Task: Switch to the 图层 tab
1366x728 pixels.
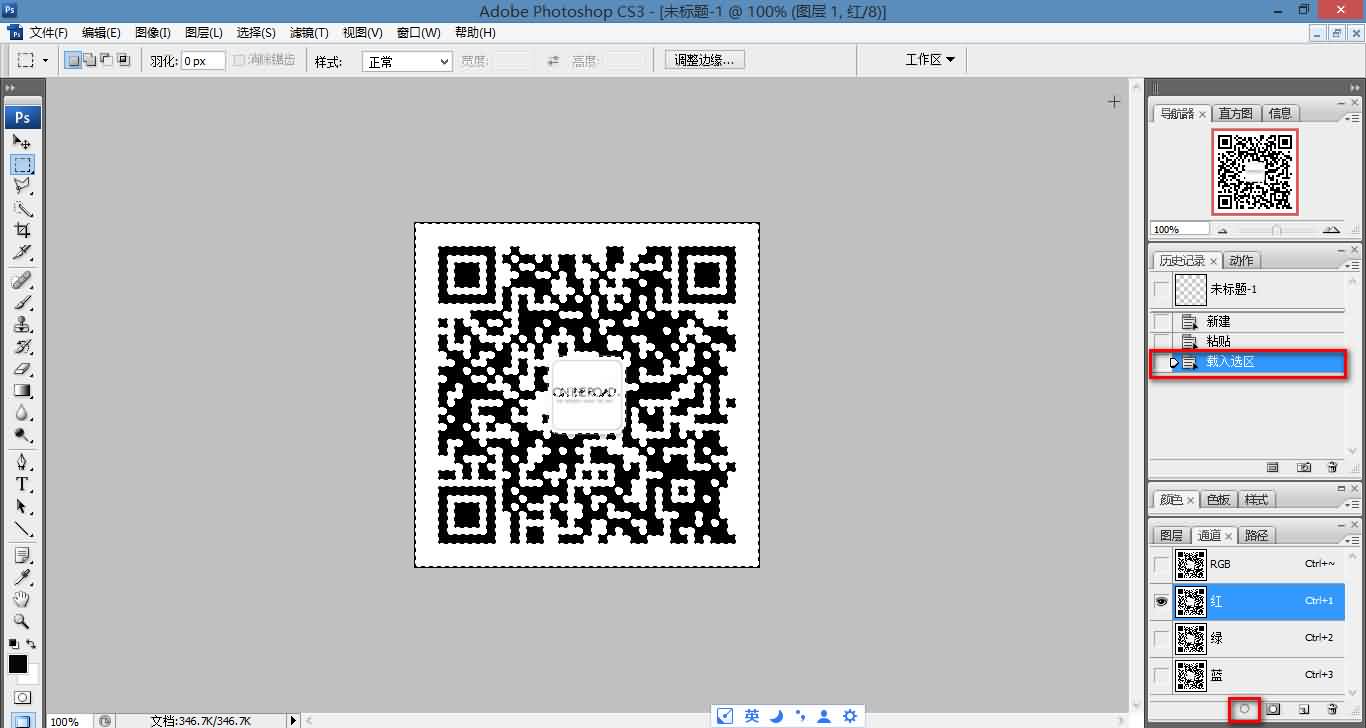Action: (1170, 535)
